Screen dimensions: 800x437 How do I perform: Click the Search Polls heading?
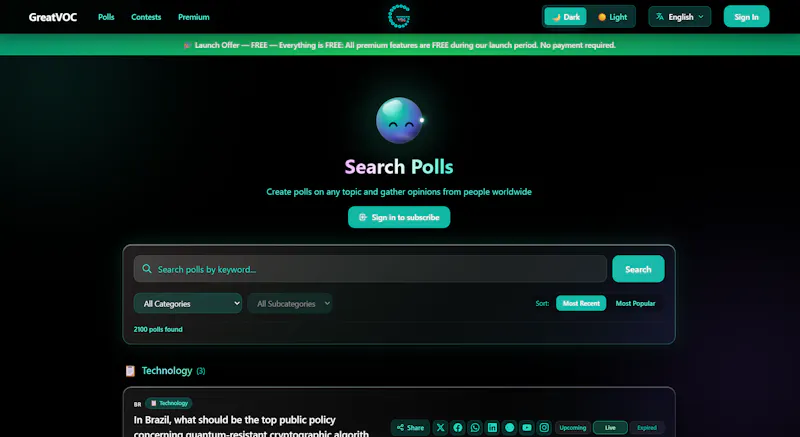[399, 167]
